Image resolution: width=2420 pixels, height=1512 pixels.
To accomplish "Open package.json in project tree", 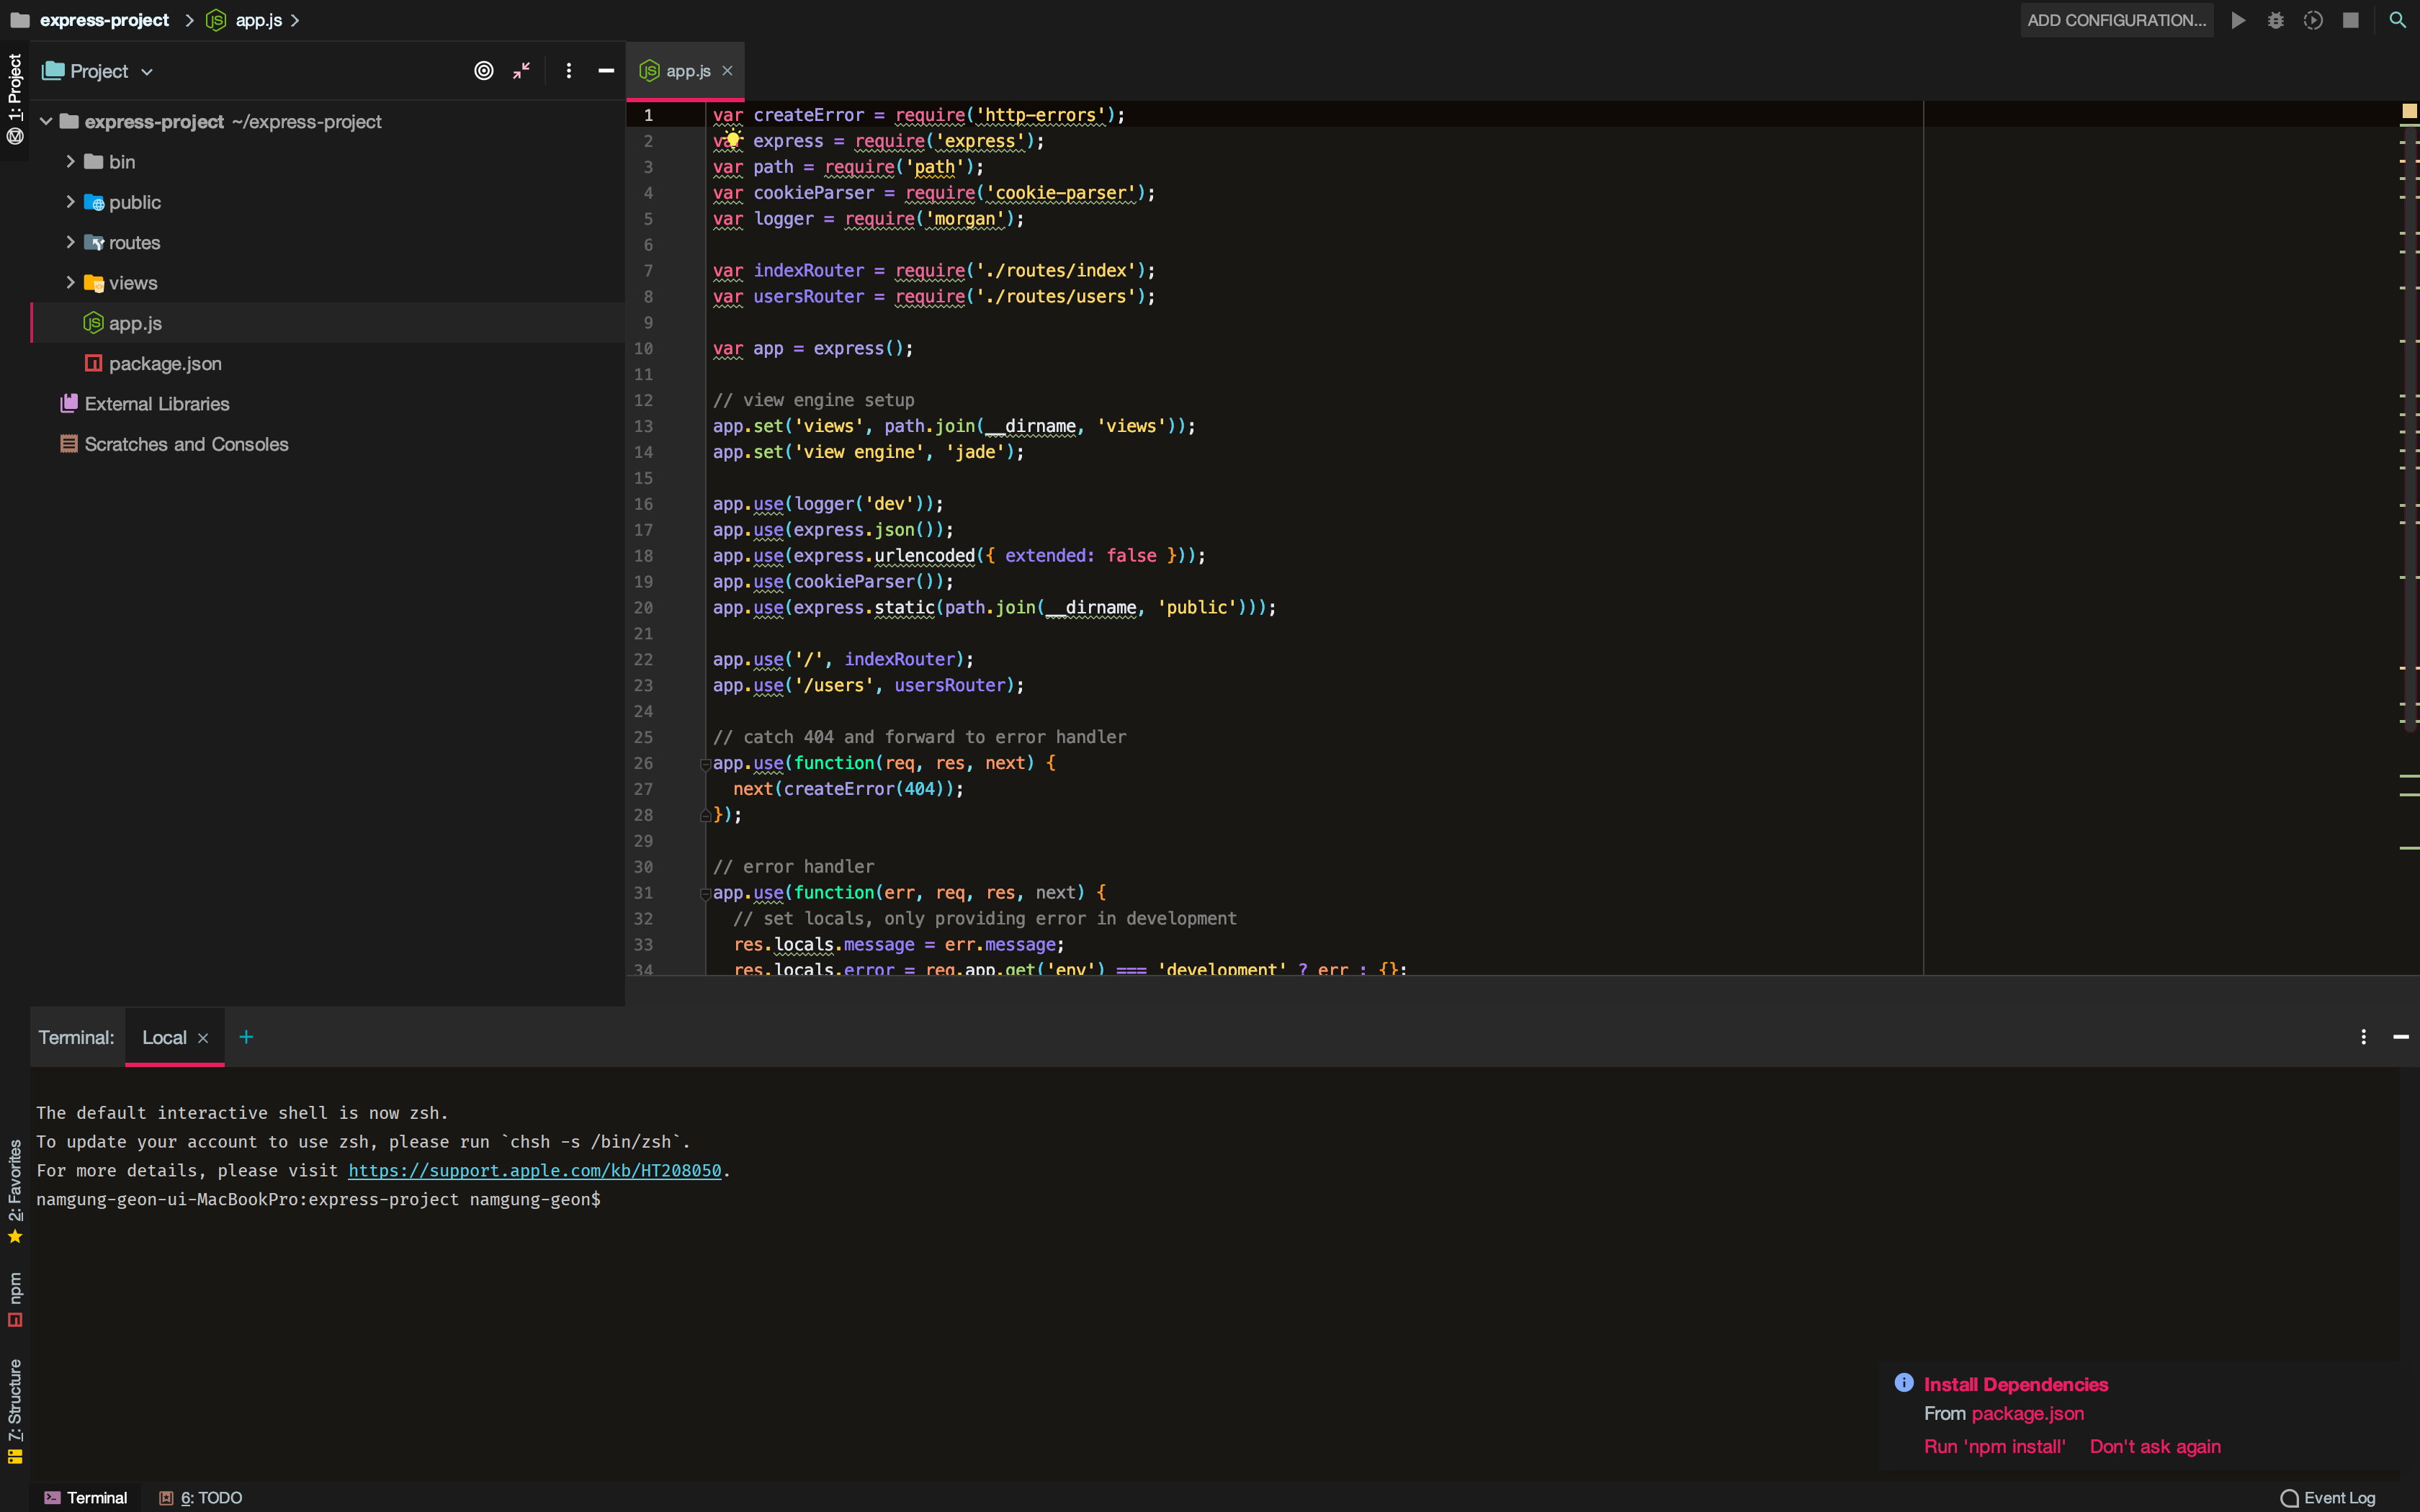I will click(x=165, y=364).
